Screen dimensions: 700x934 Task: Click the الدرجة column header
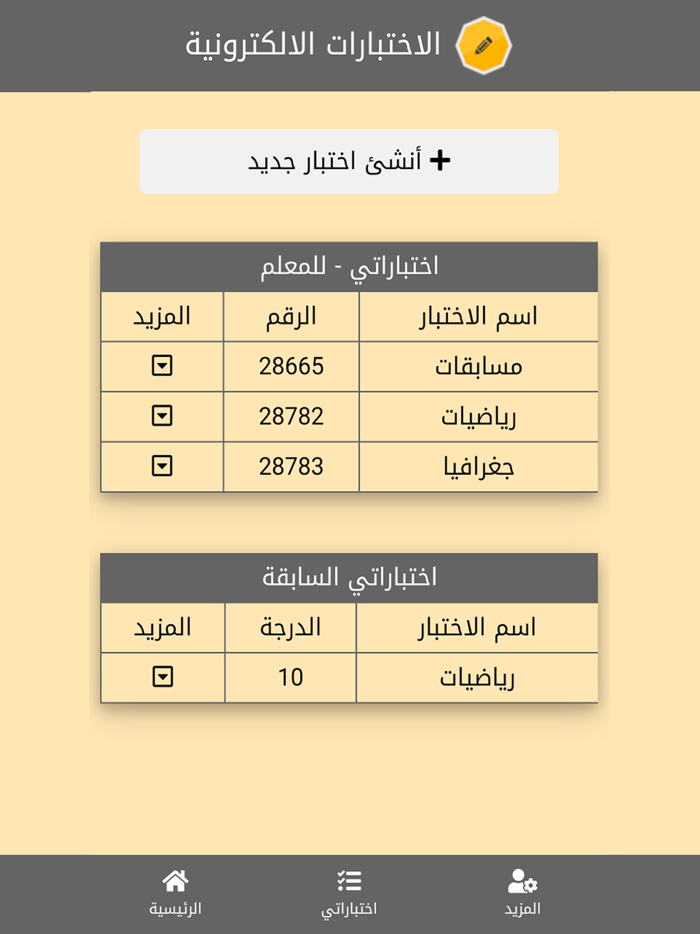[291, 628]
